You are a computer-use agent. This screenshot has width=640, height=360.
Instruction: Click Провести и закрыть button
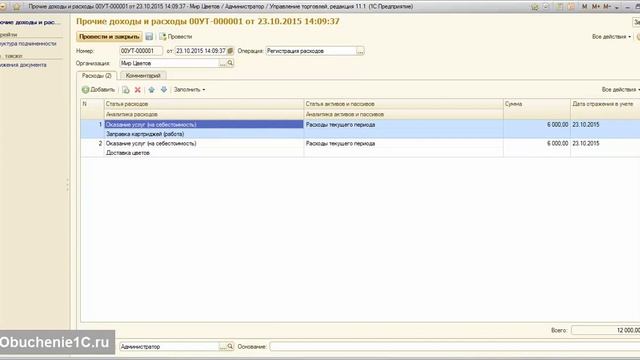pyautogui.click(x=109, y=37)
